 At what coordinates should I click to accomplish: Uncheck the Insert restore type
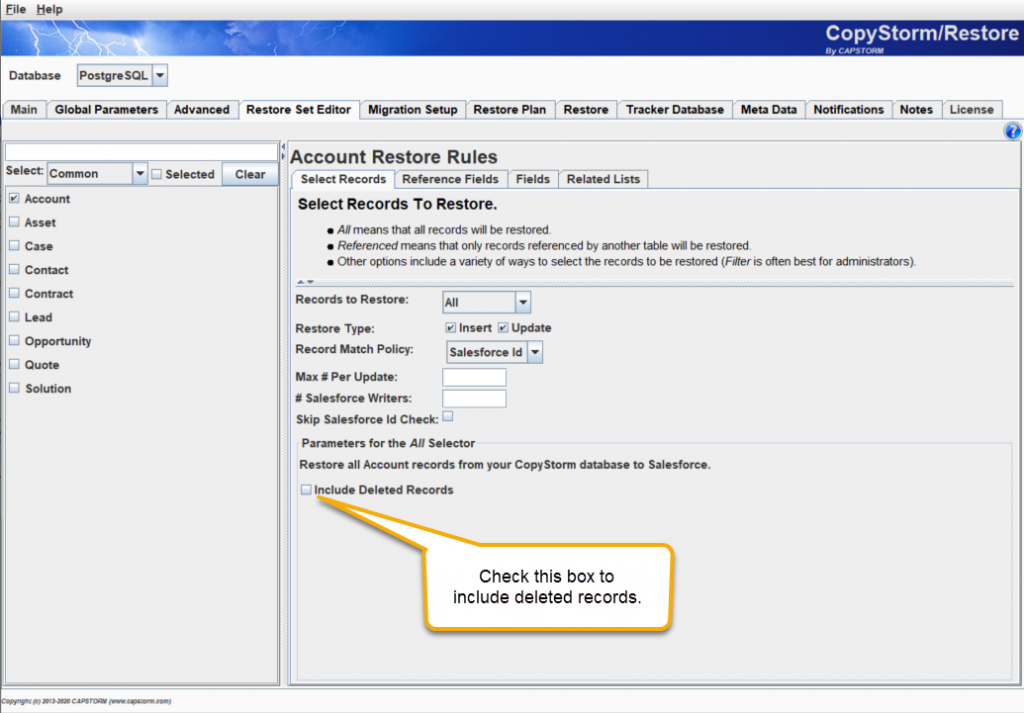click(451, 327)
